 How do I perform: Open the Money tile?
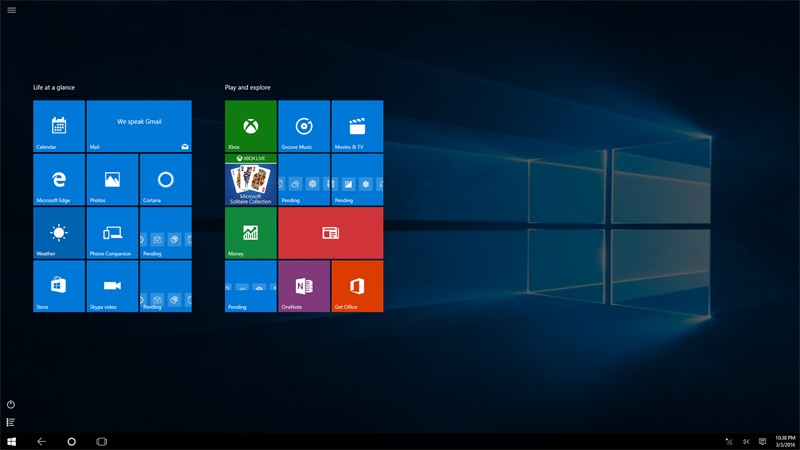click(x=251, y=233)
